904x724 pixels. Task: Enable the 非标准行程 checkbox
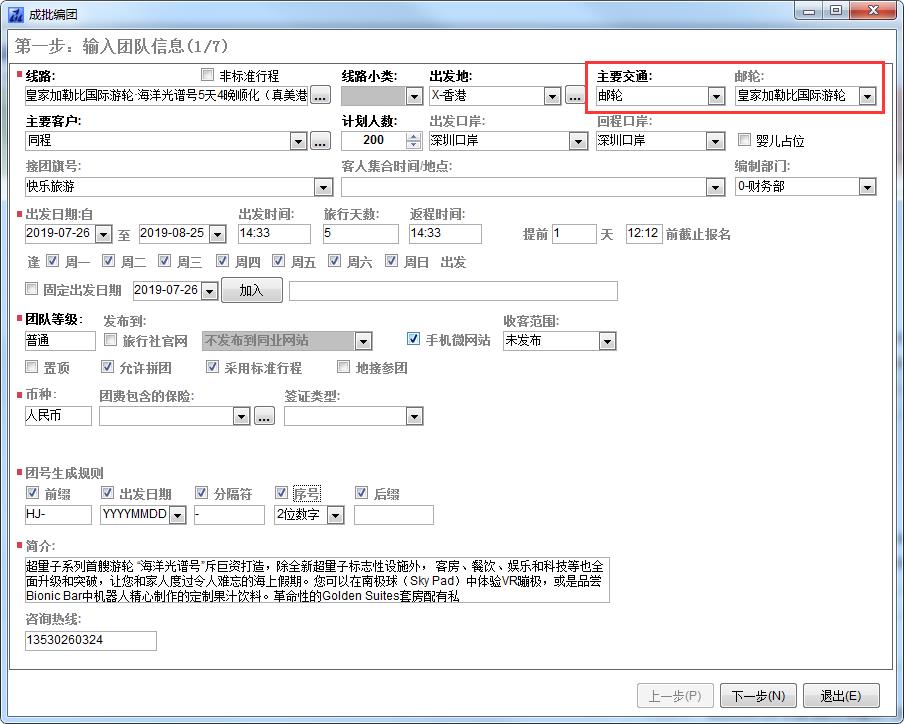(x=208, y=75)
